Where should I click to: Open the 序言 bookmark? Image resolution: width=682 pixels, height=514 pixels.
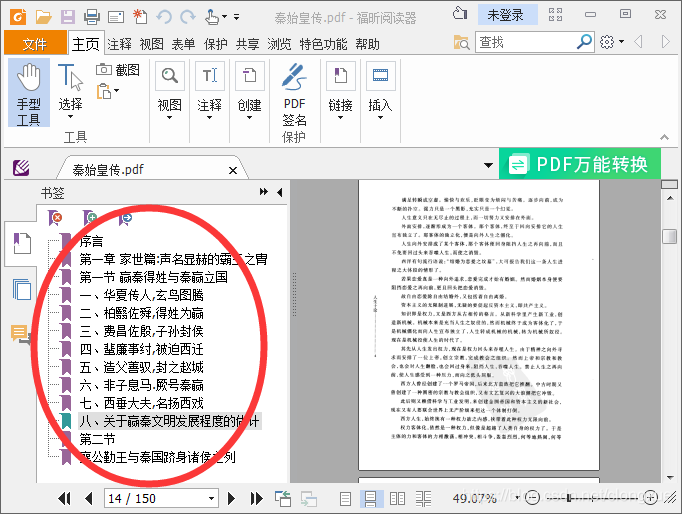[91, 241]
